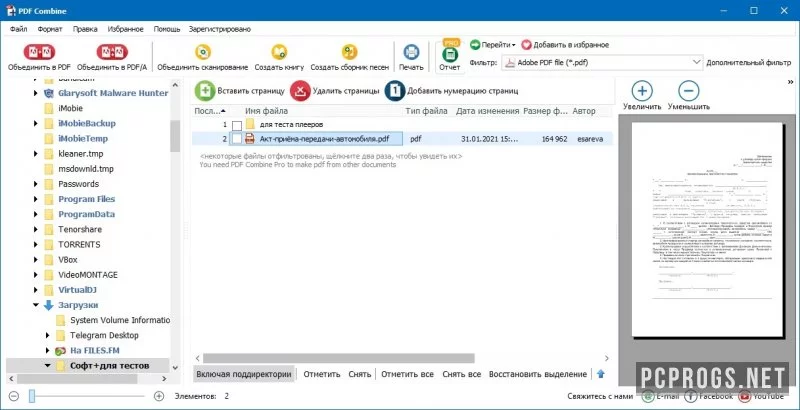Viewport: 800px width, 410px height.
Task: Click the PDF page preview thumbnail
Action: tap(707, 229)
